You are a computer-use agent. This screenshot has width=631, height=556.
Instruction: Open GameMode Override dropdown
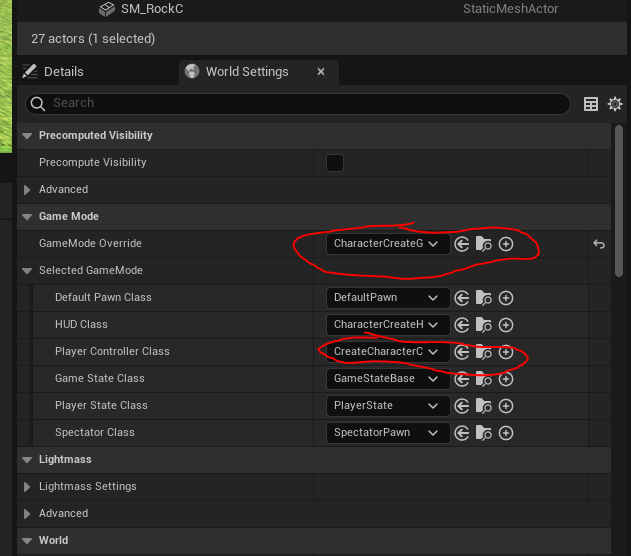click(388, 244)
